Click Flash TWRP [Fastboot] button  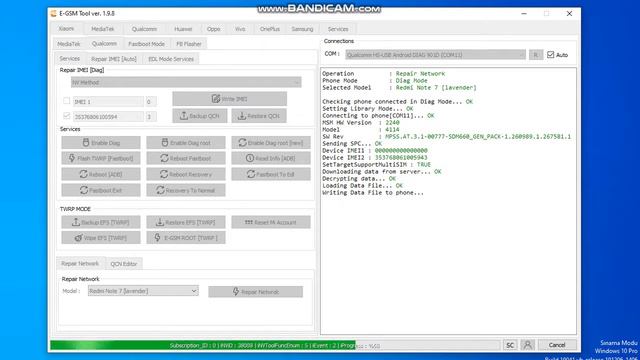point(101,158)
